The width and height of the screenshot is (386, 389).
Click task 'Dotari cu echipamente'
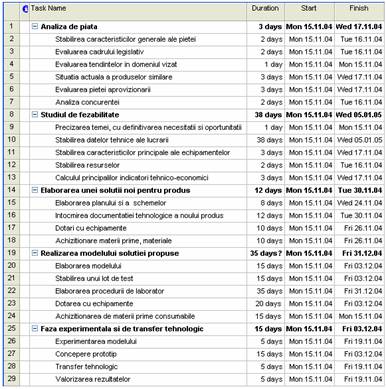(91, 228)
